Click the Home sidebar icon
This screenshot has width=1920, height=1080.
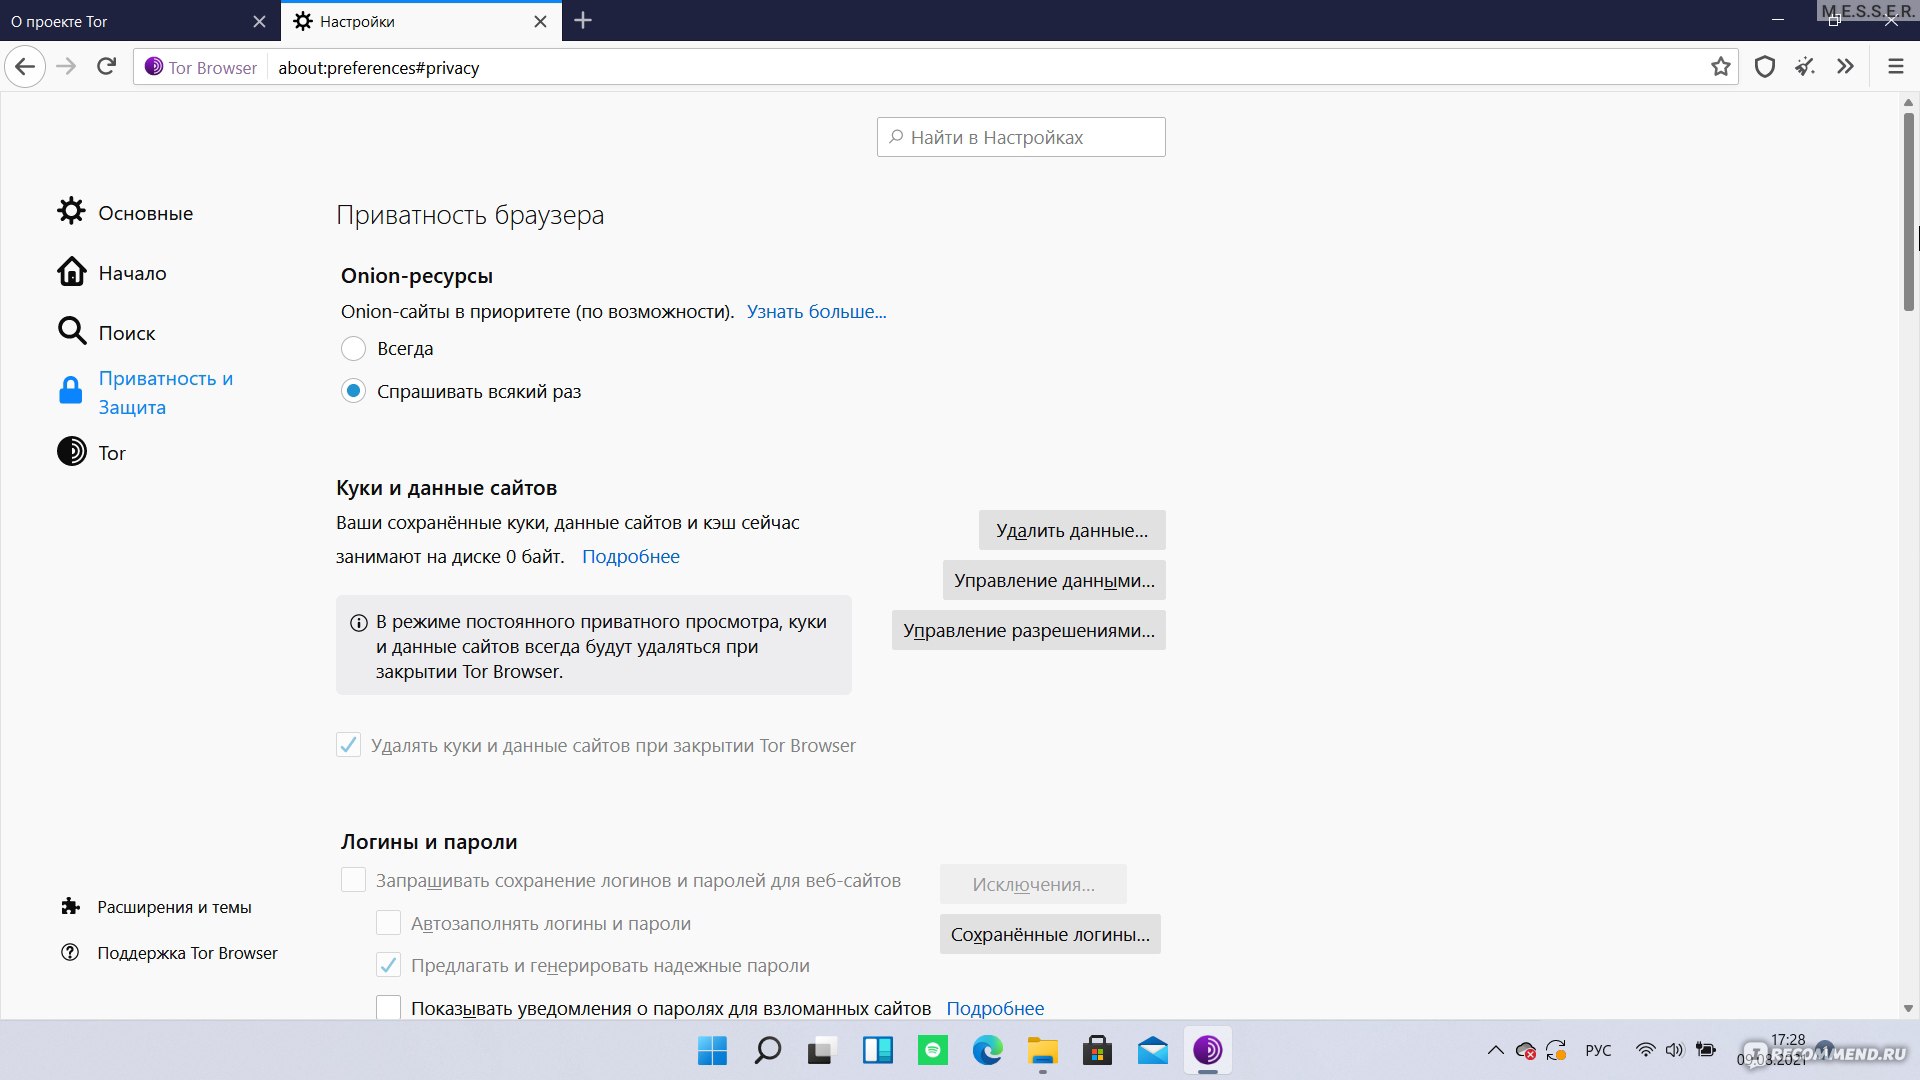tap(71, 272)
